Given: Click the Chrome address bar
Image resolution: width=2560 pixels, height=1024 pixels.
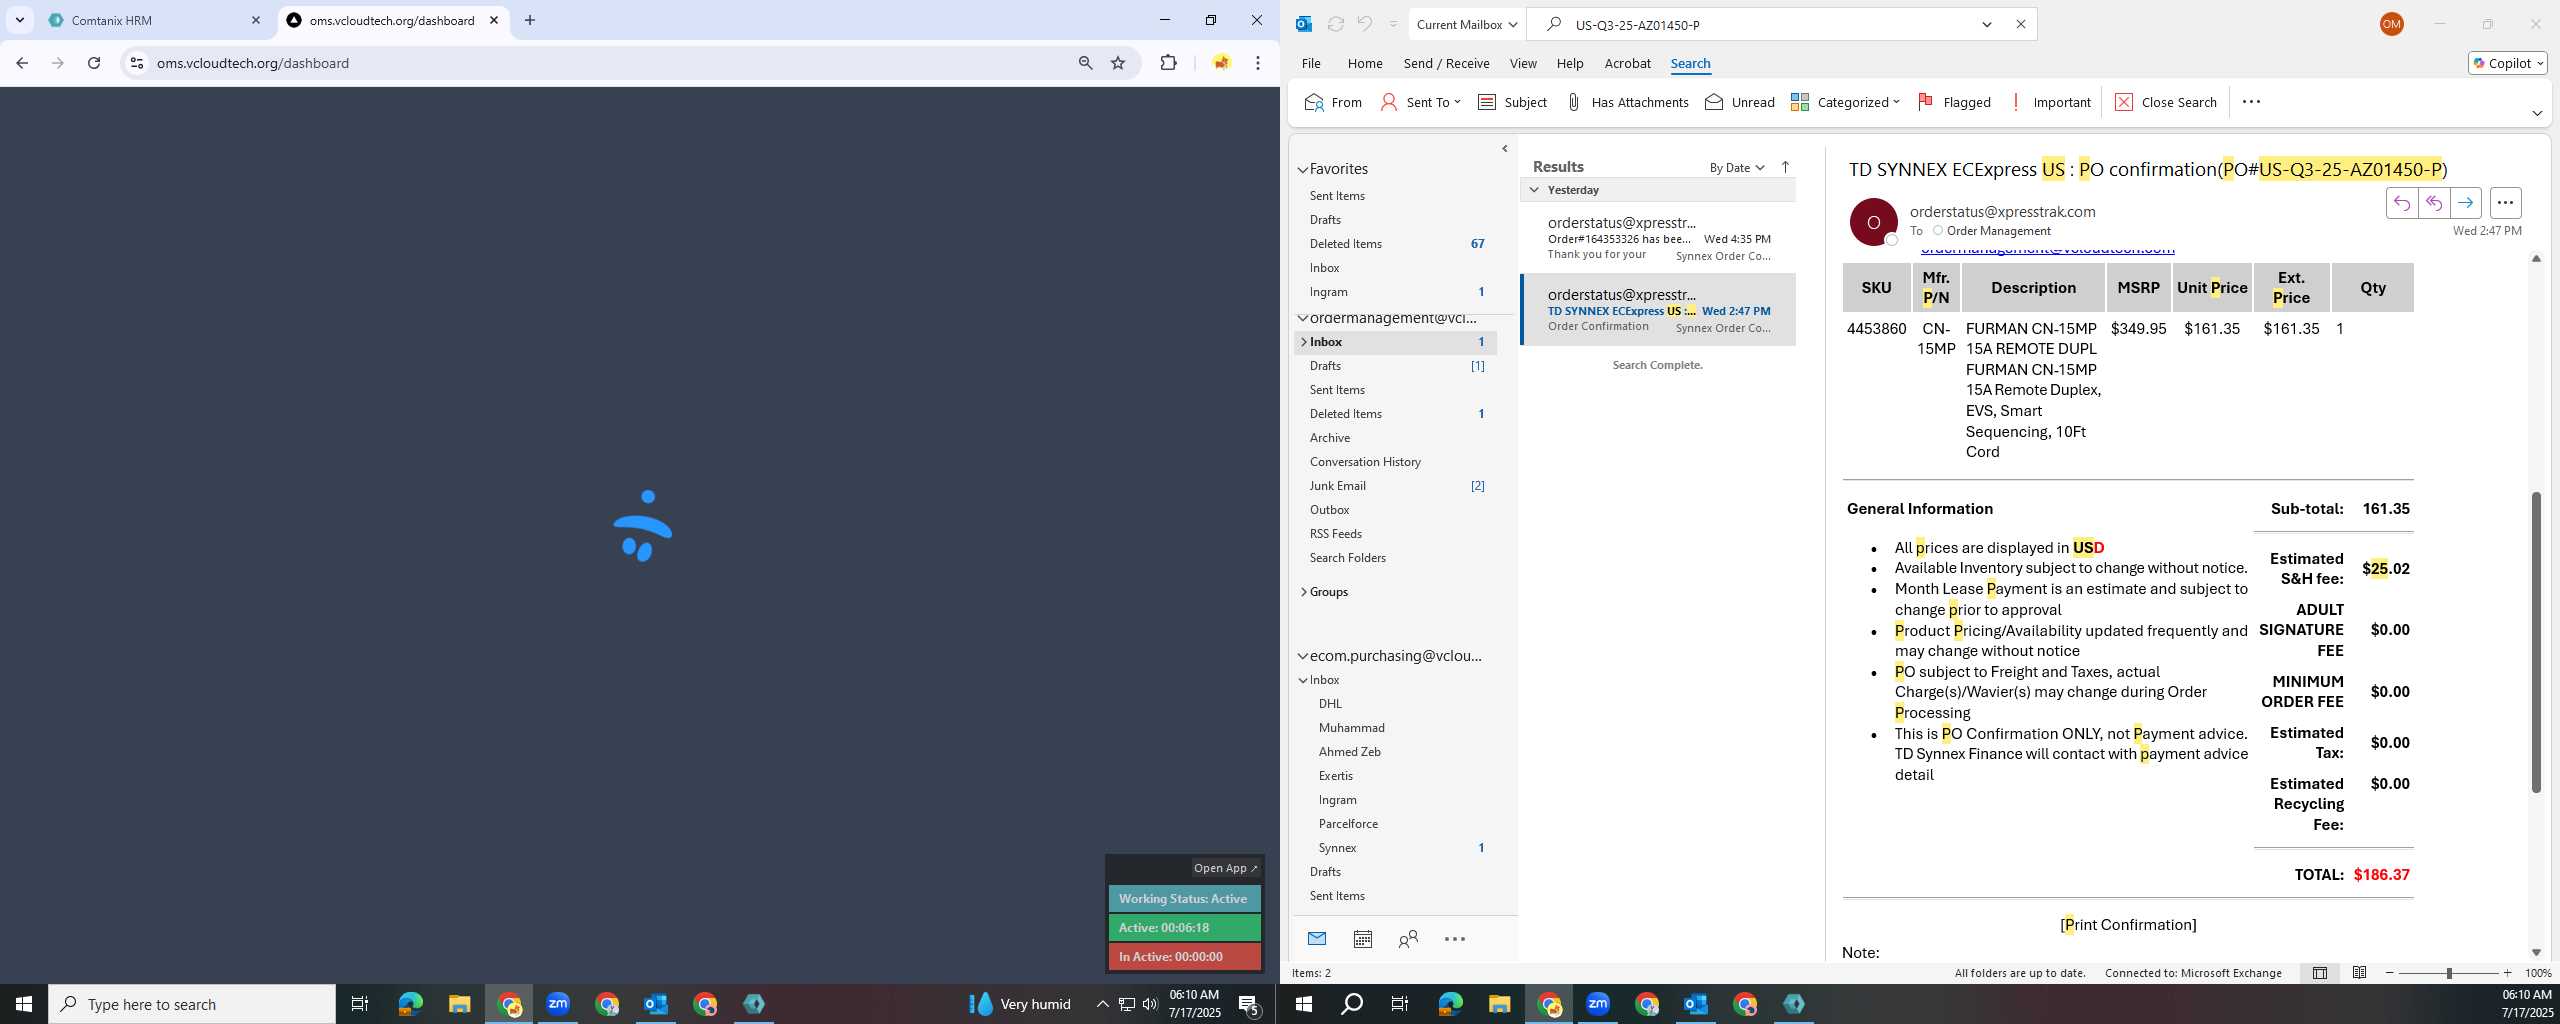Looking at the screenshot, I should (x=608, y=63).
